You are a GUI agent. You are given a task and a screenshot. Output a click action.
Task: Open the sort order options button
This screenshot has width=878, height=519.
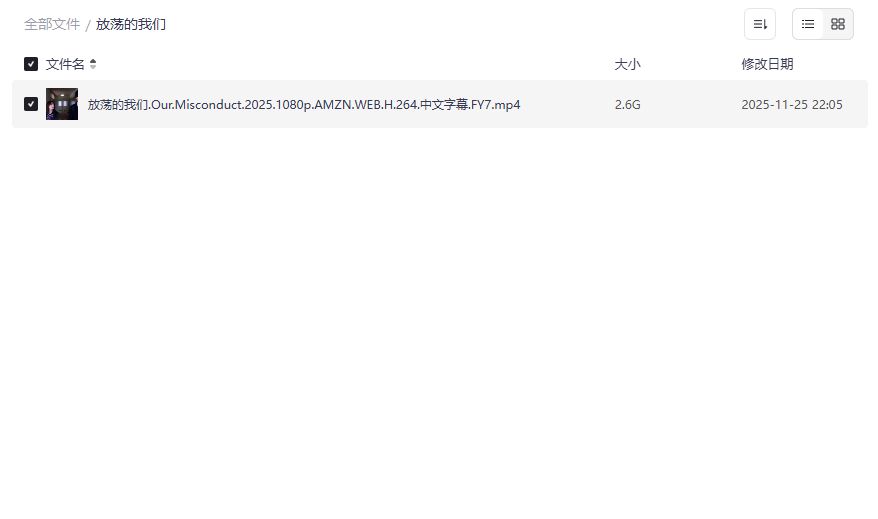point(760,24)
